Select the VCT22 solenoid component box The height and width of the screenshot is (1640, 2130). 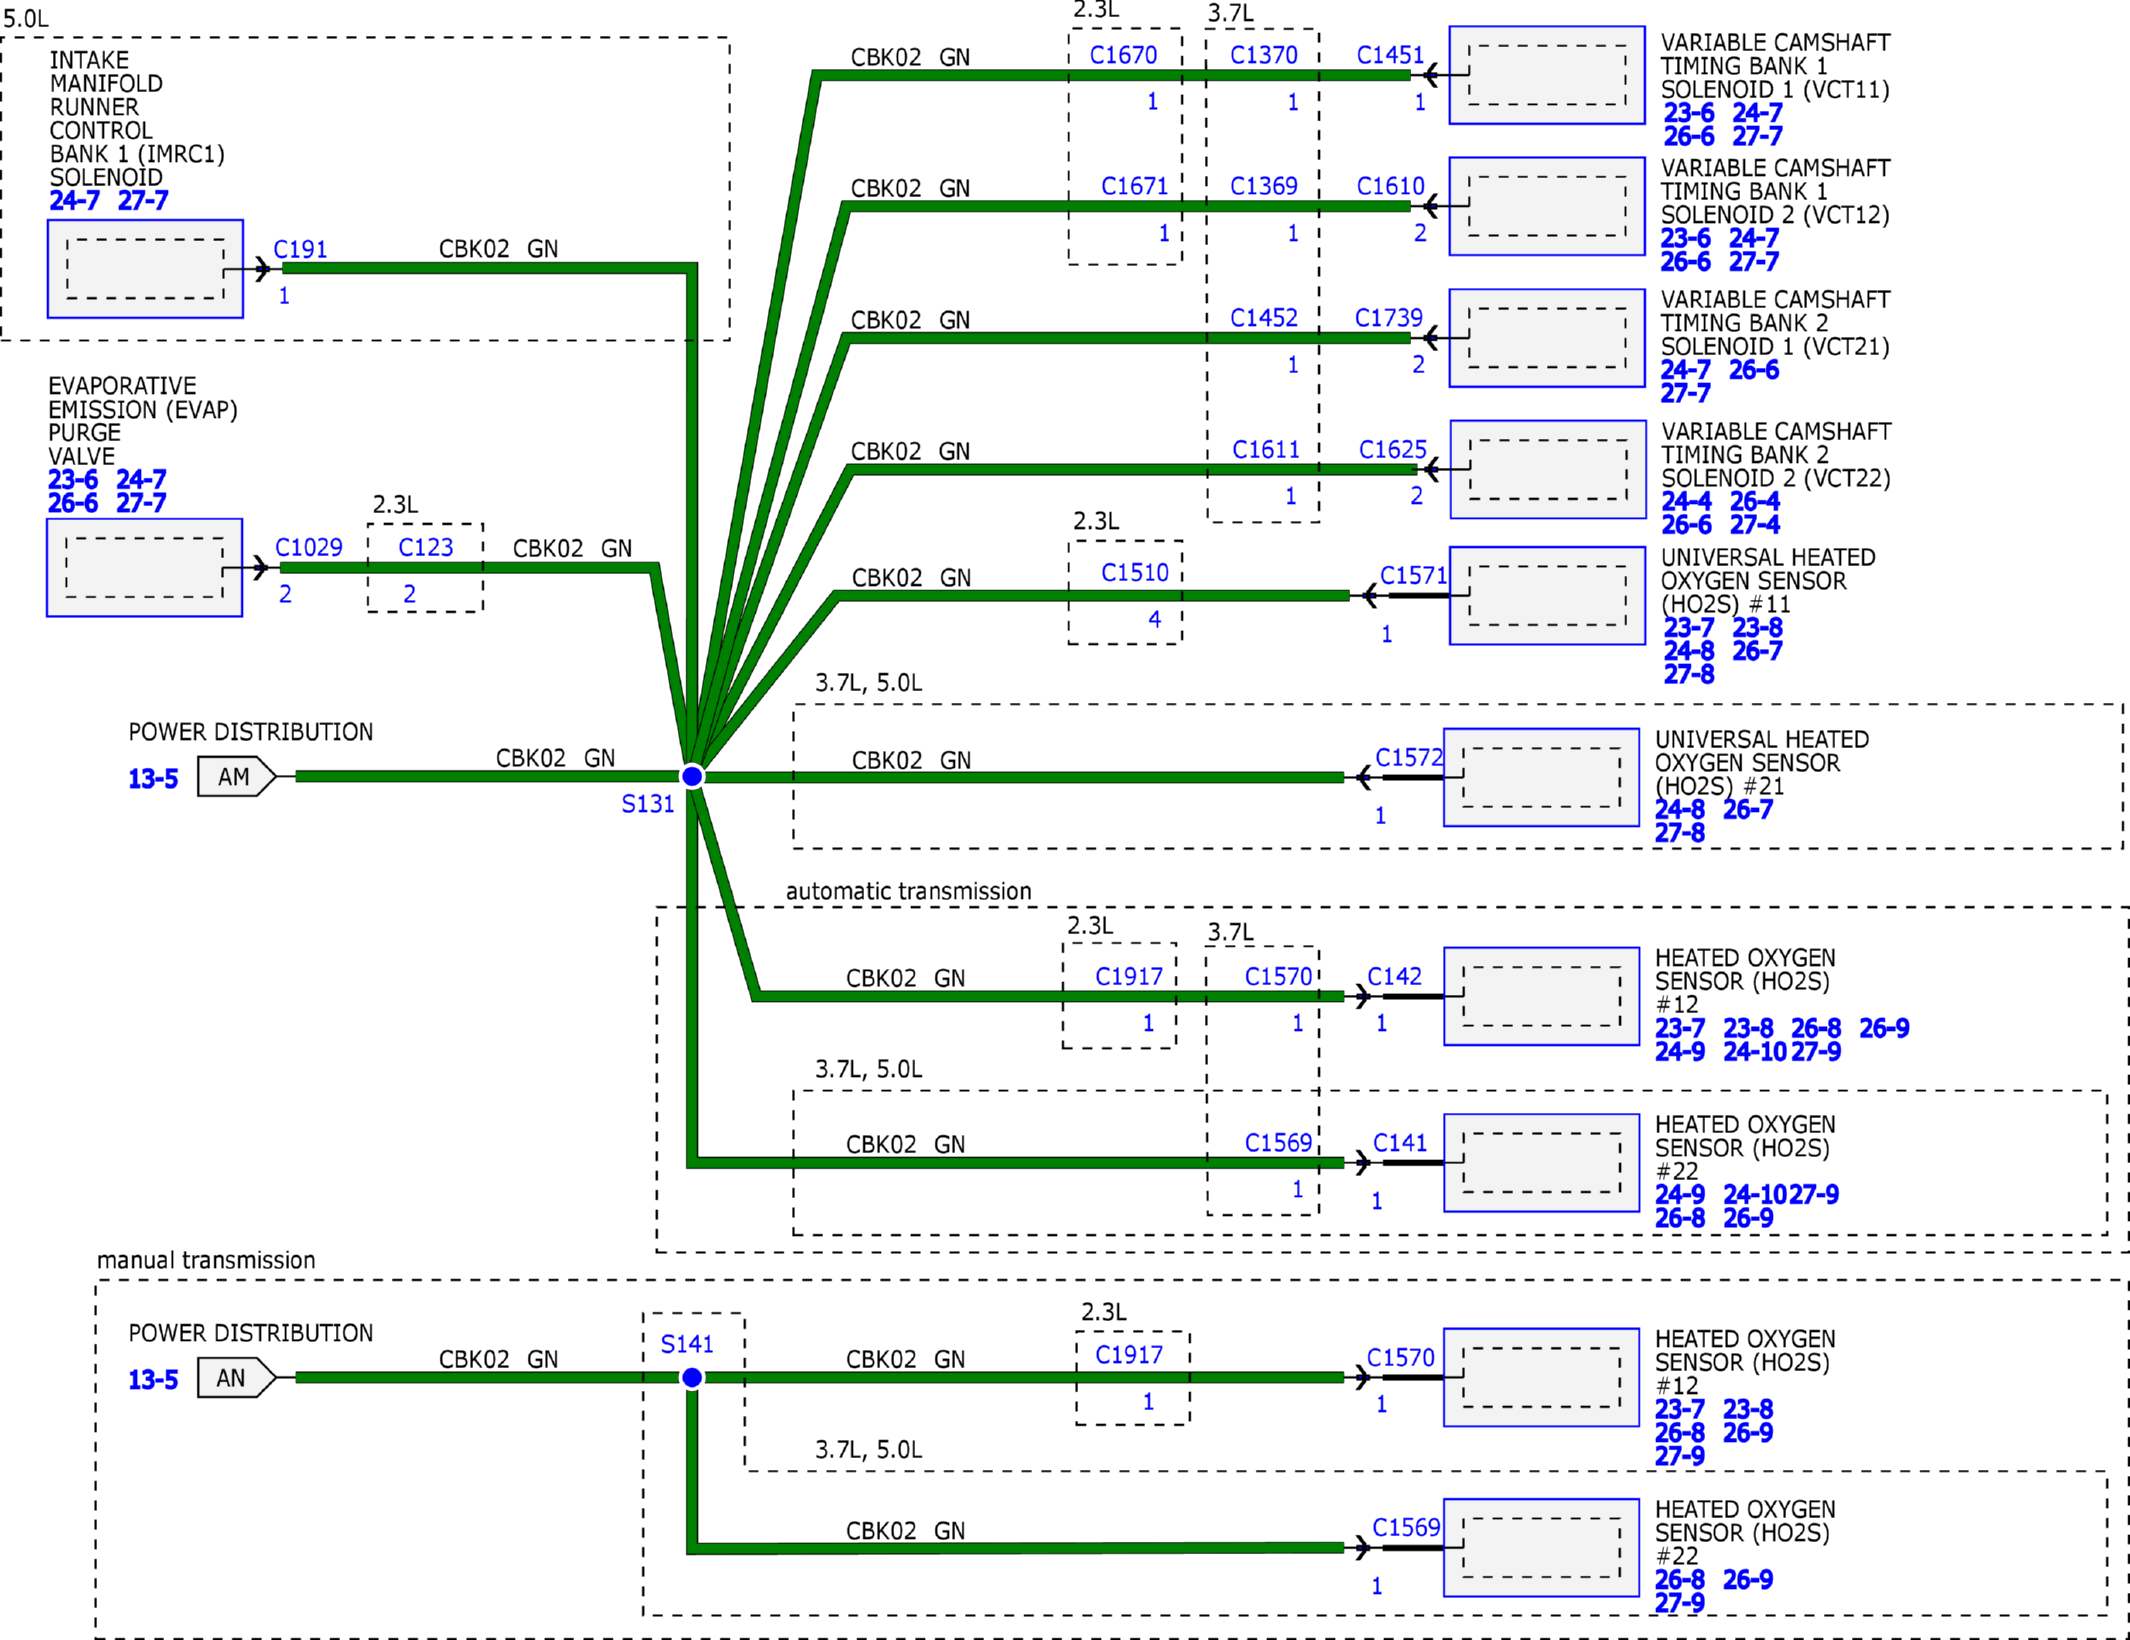pos(1548,469)
